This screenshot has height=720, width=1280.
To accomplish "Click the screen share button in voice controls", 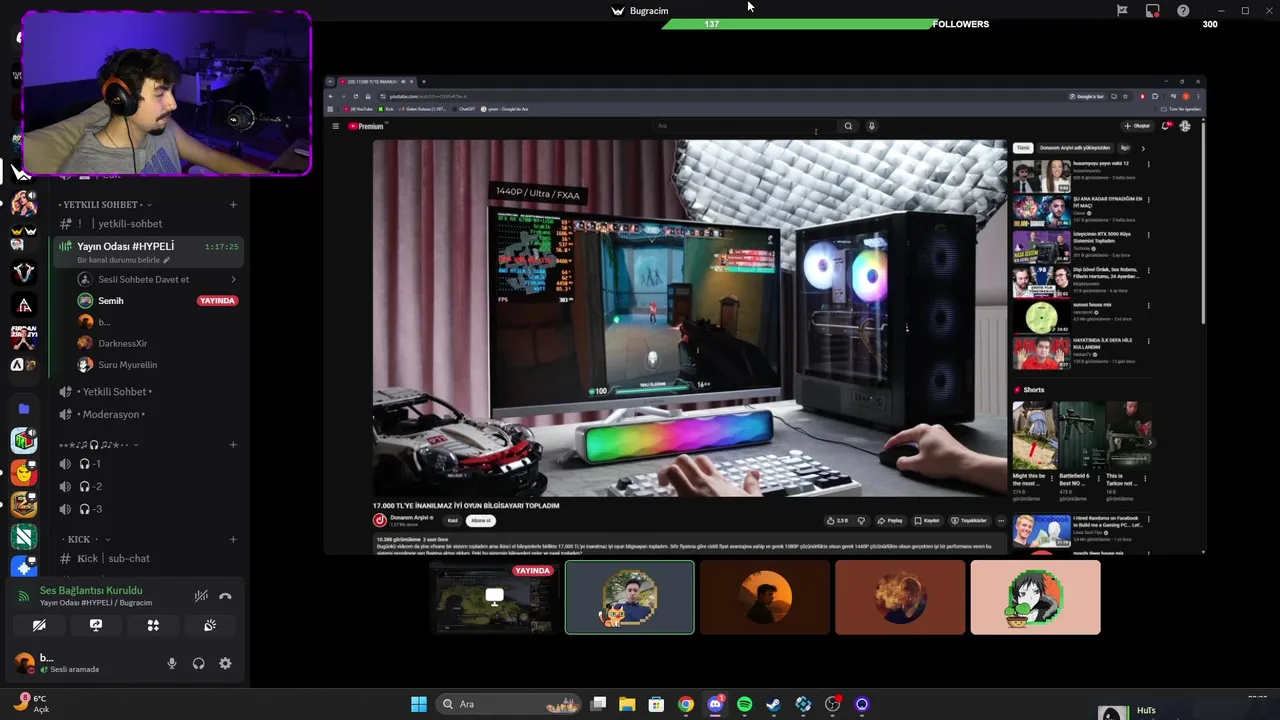I will 96,625.
